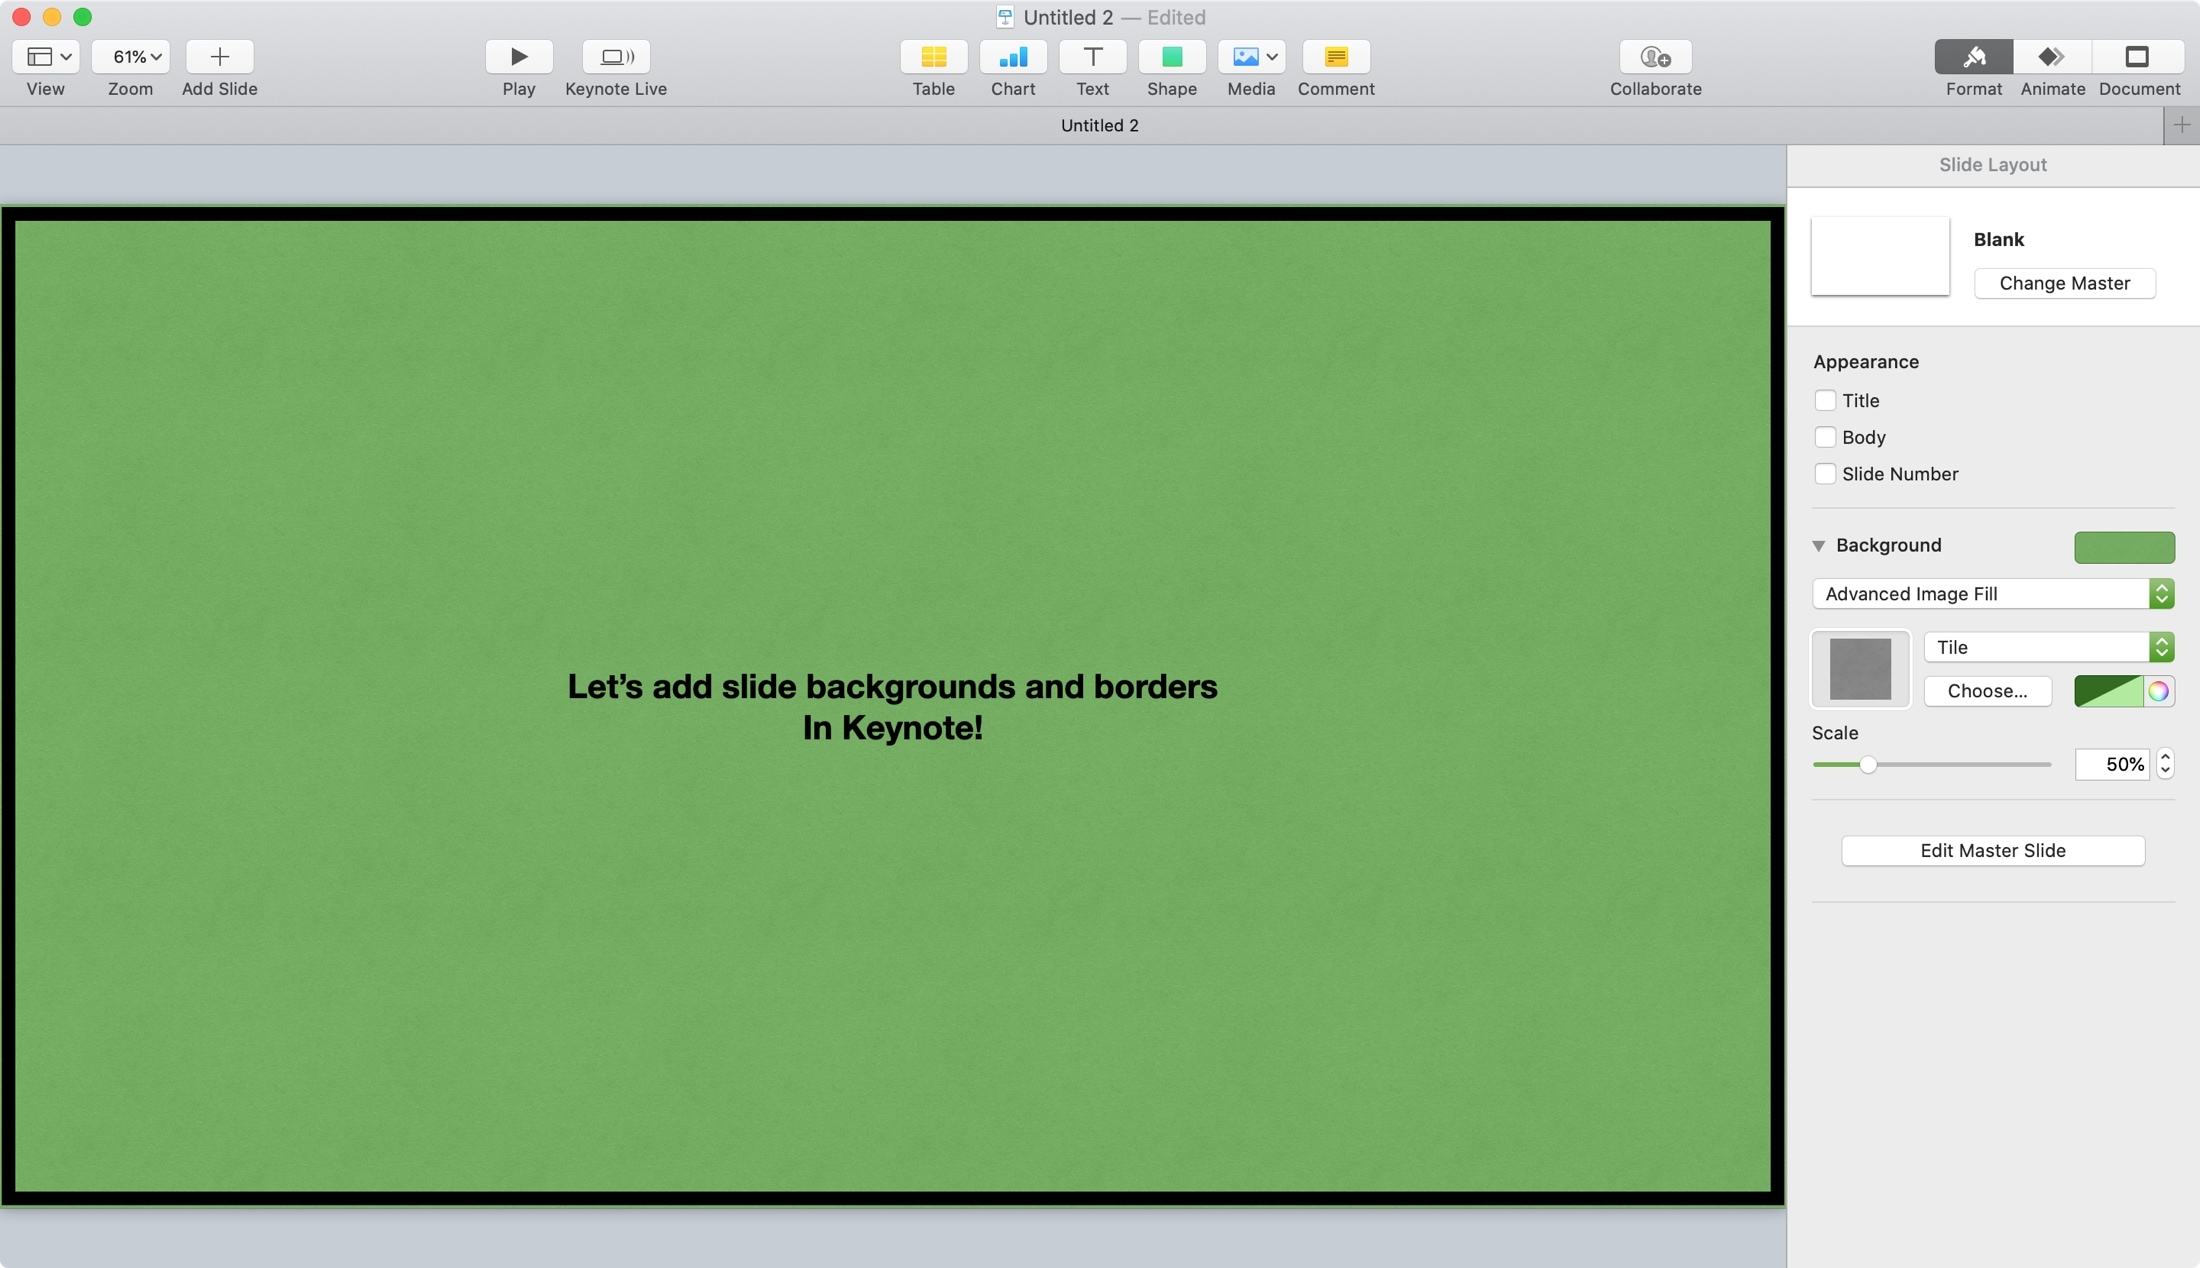Image resolution: width=2200 pixels, height=1268 pixels.
Task: Enable the Title checkbox
Action: pyautogui.click(x=1825, y=401)
